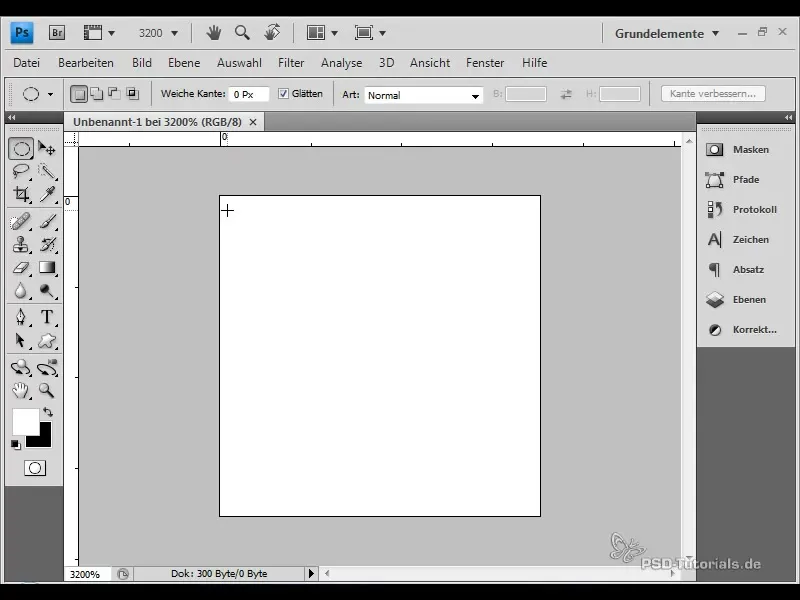The width and height of the screenshot is (800, 600).
Task: Click the white foreground color swatch
Action: coord(24,420)
